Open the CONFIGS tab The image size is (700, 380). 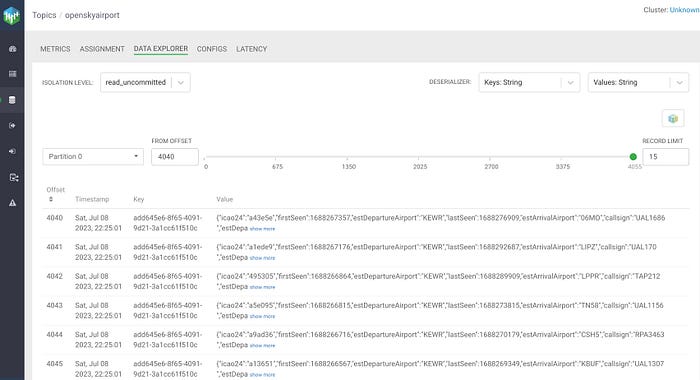[x=212, y=49]
